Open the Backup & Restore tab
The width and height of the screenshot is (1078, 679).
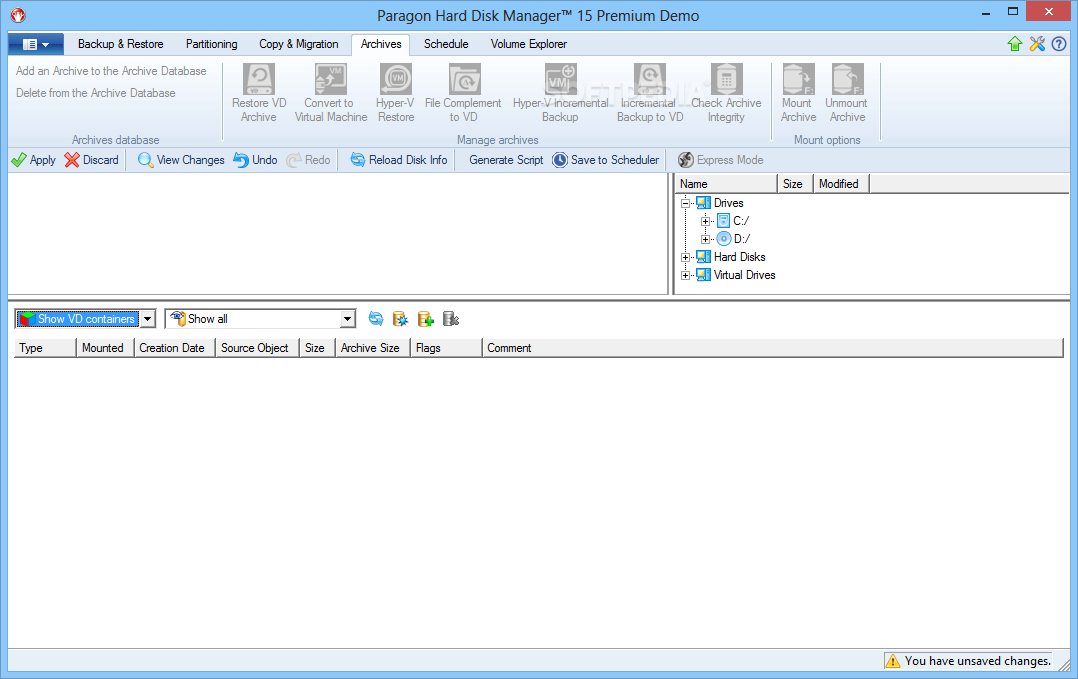click(x=120, y=44)
